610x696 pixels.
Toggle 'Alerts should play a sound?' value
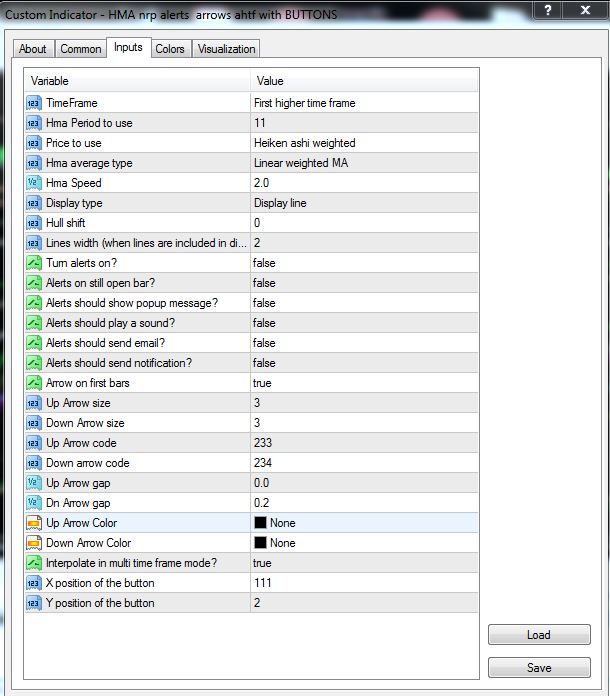[264, 323]
